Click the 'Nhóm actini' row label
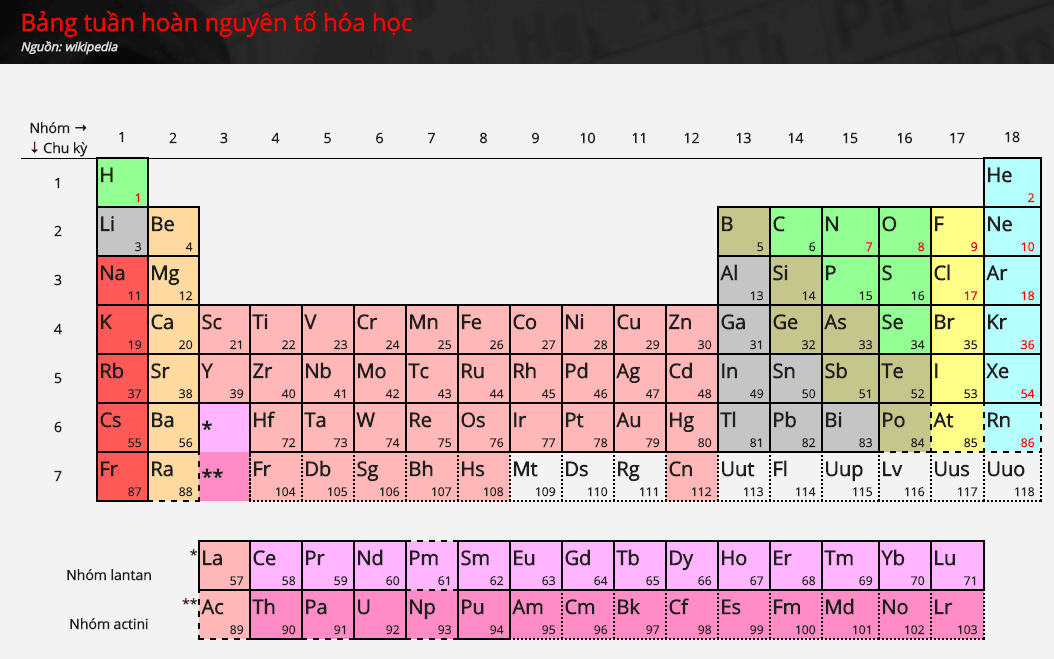This screenshot has height=659, width=1054. [109, 624]
